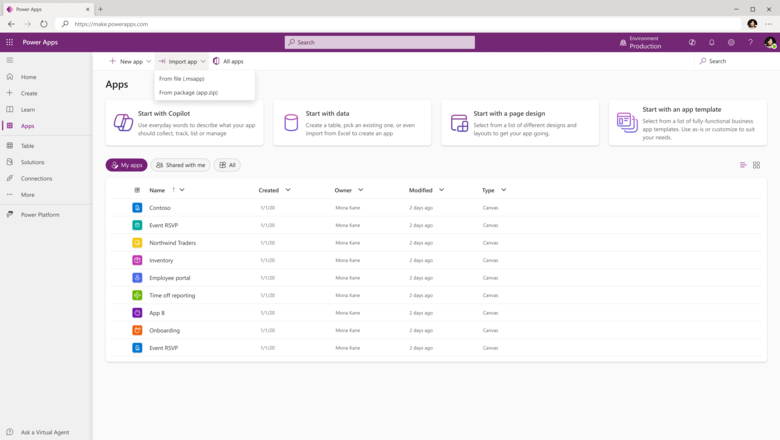Viewport: 780px width, 440px height.
Task: Open the Type column dropdown chevron
Action: point(503,190)
